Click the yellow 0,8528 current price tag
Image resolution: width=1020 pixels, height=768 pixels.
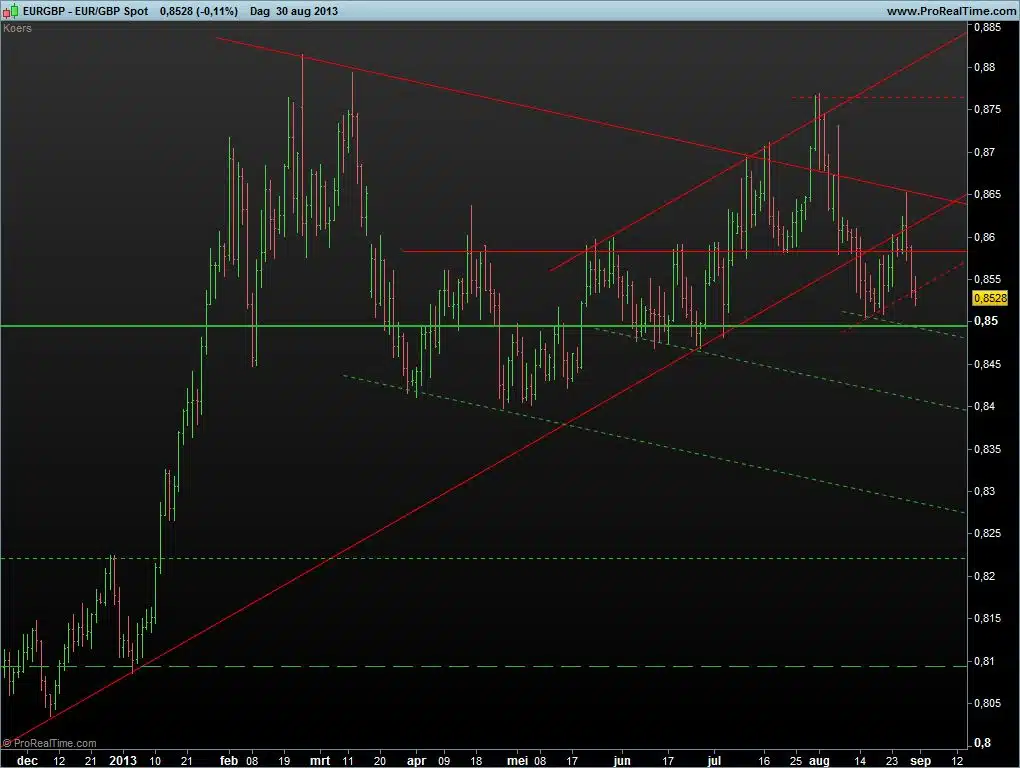pos(990,298)
